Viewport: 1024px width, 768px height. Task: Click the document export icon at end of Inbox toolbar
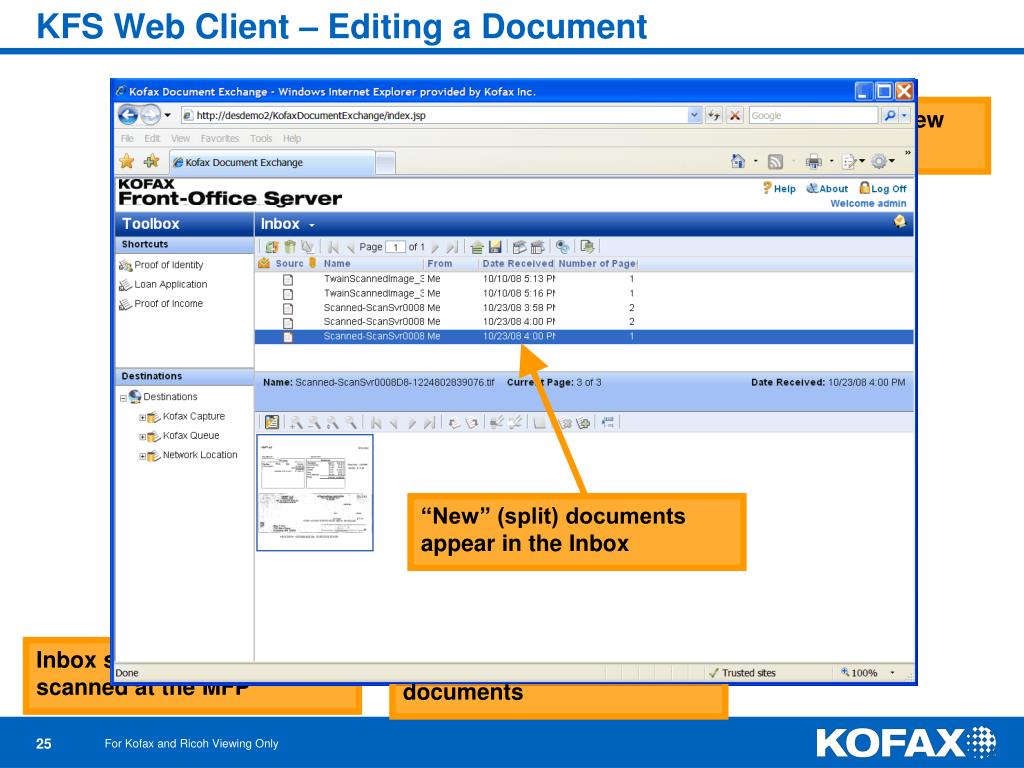click(587, 247)
